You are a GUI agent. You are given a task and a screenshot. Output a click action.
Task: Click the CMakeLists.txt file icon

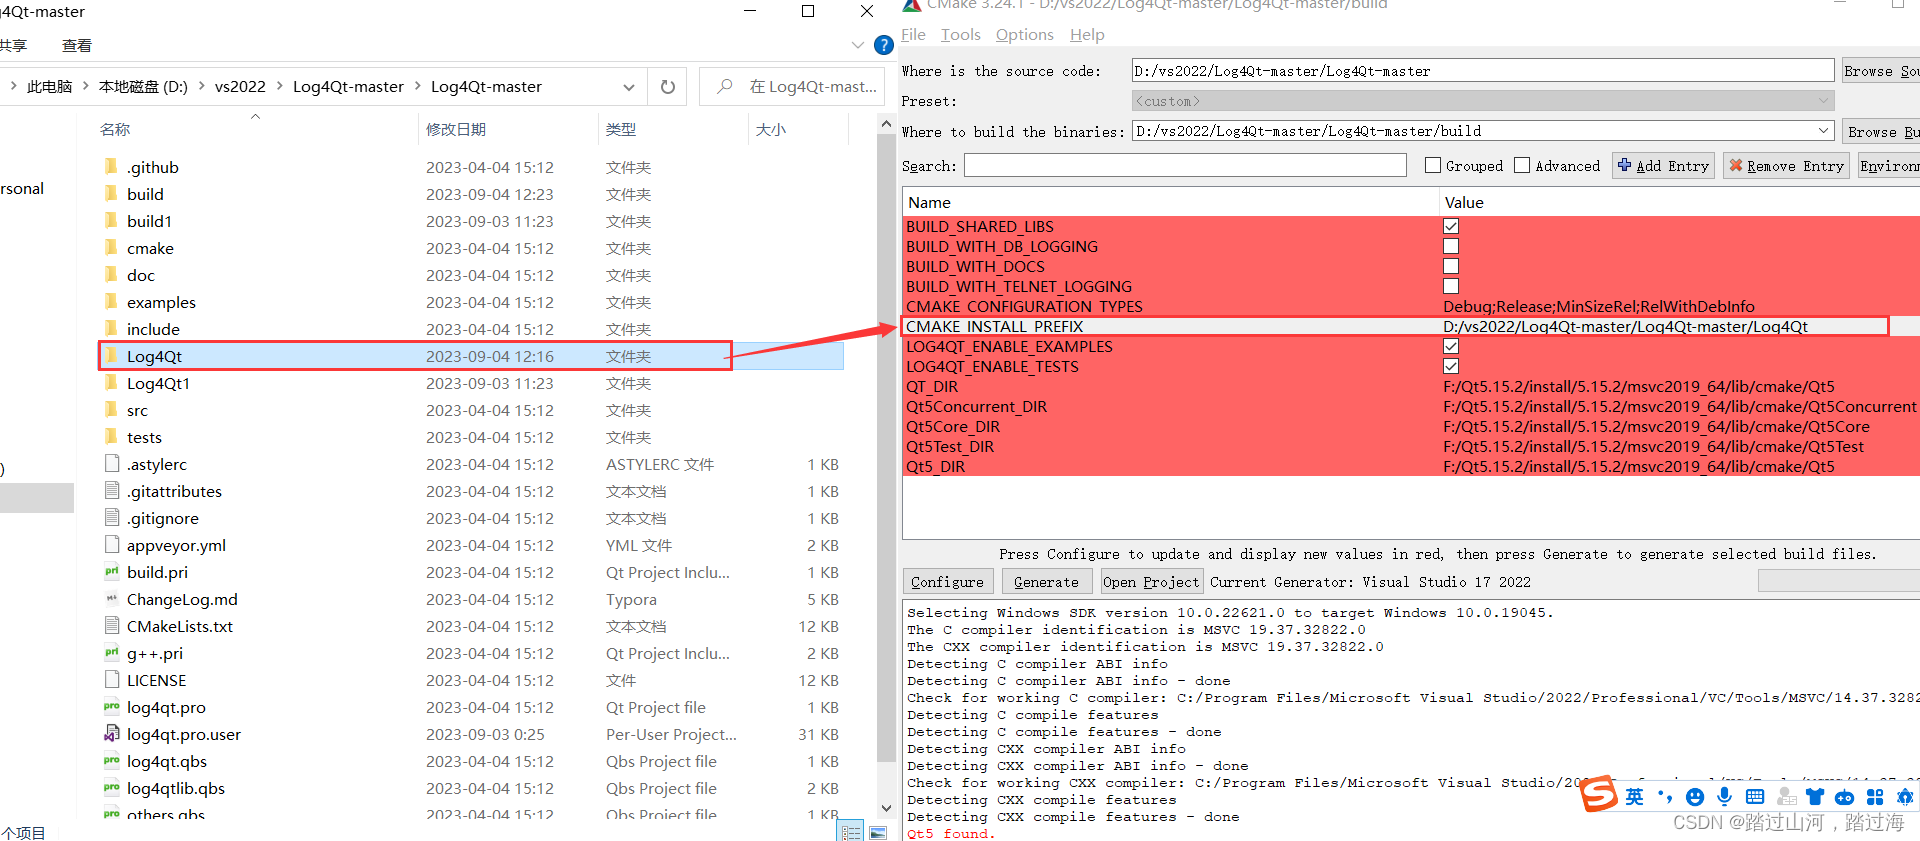pyautogui.click(x=112, y=625)
